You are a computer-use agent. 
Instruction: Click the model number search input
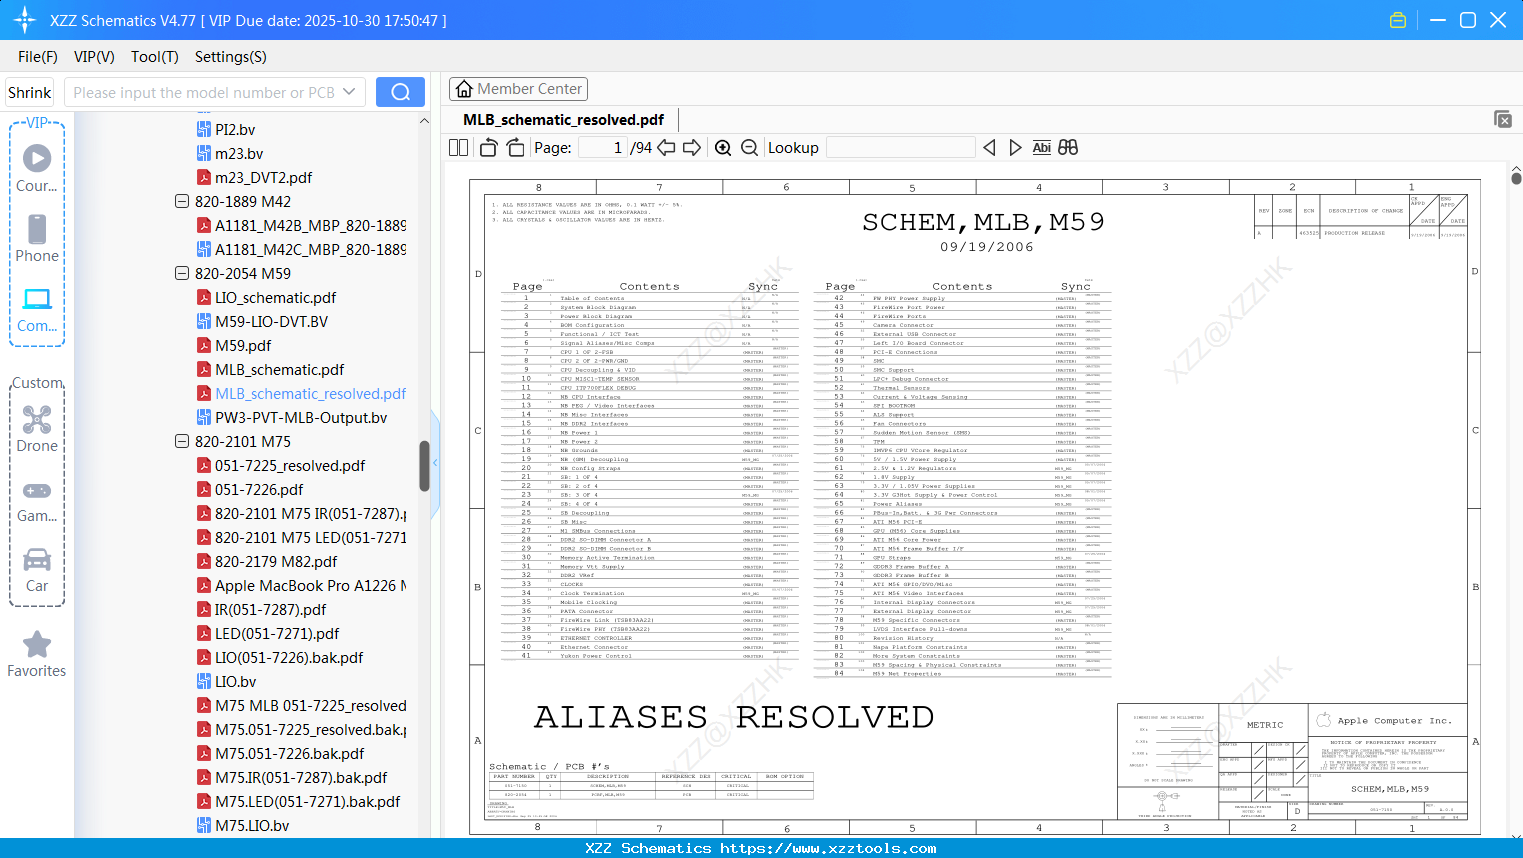click(203, 92)
